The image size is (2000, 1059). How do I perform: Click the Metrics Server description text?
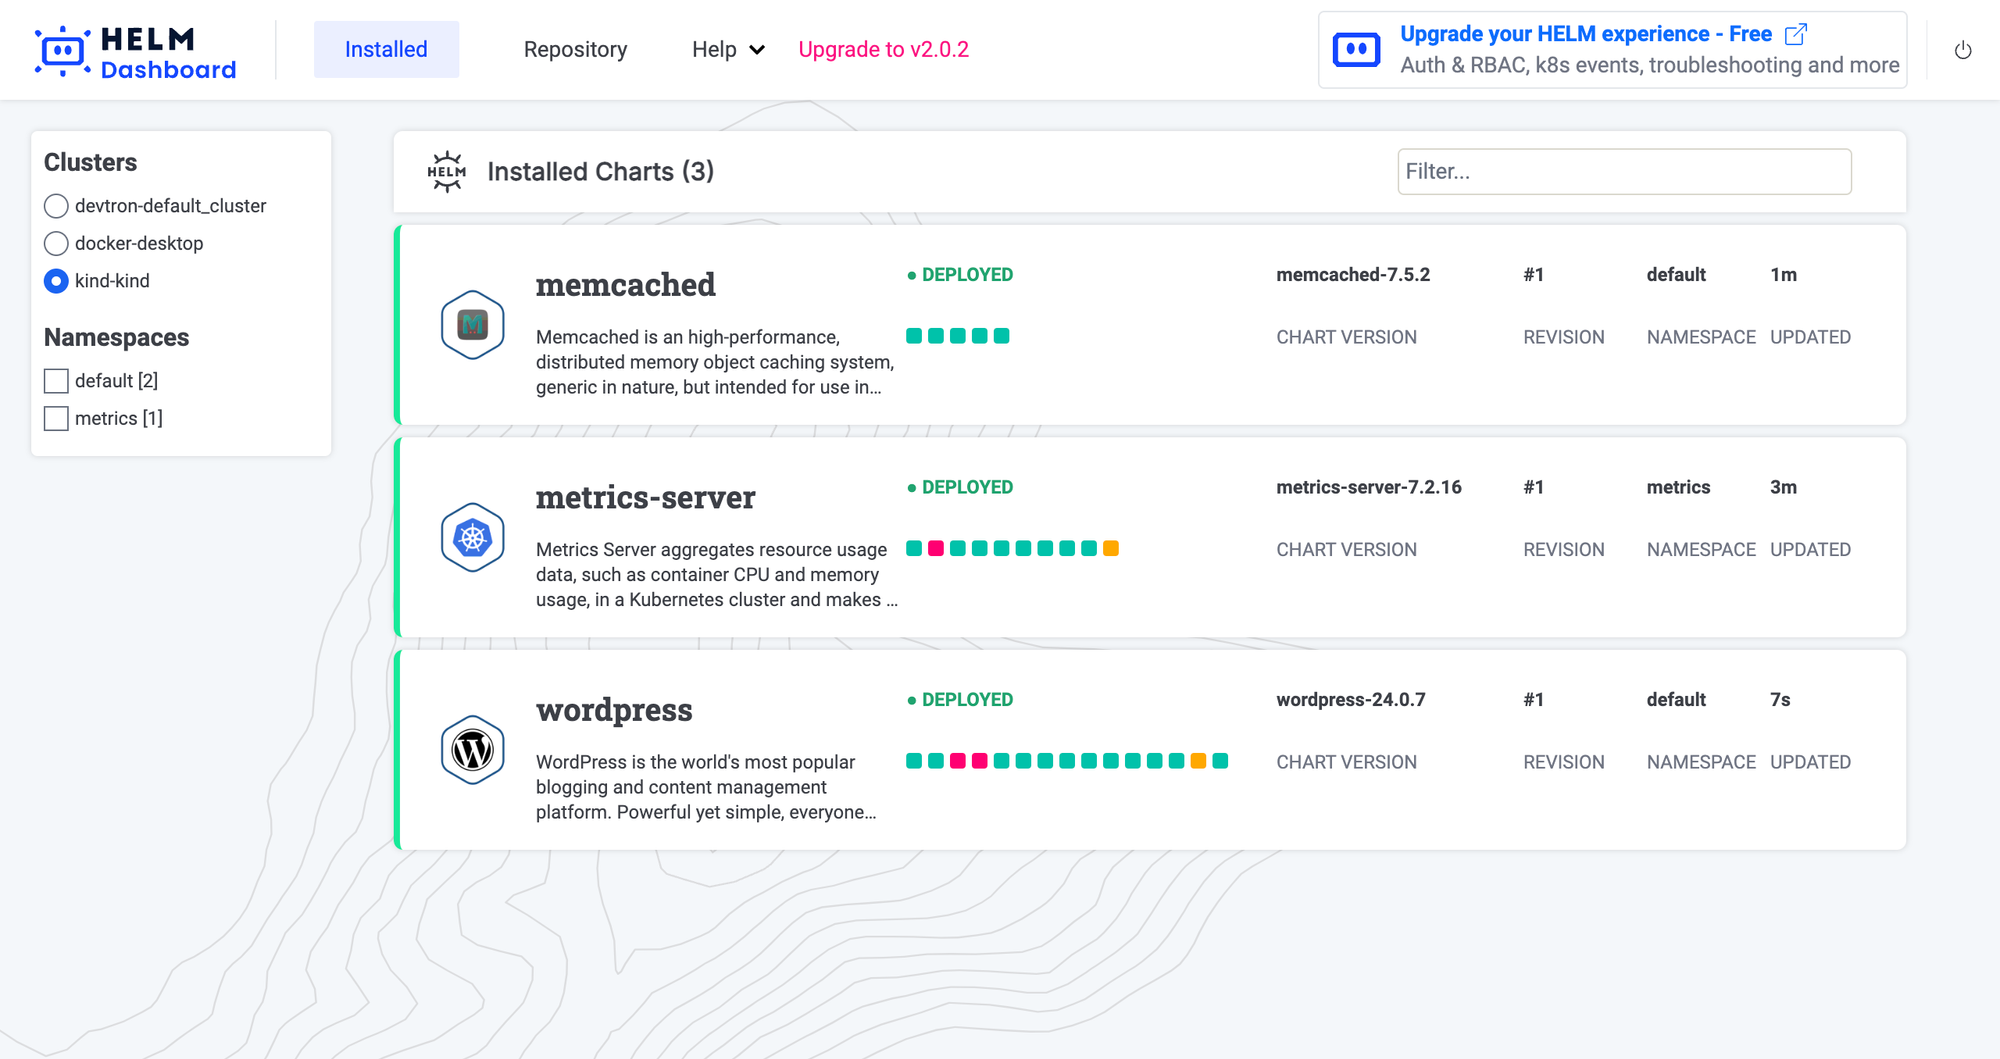tap(717, 575)
